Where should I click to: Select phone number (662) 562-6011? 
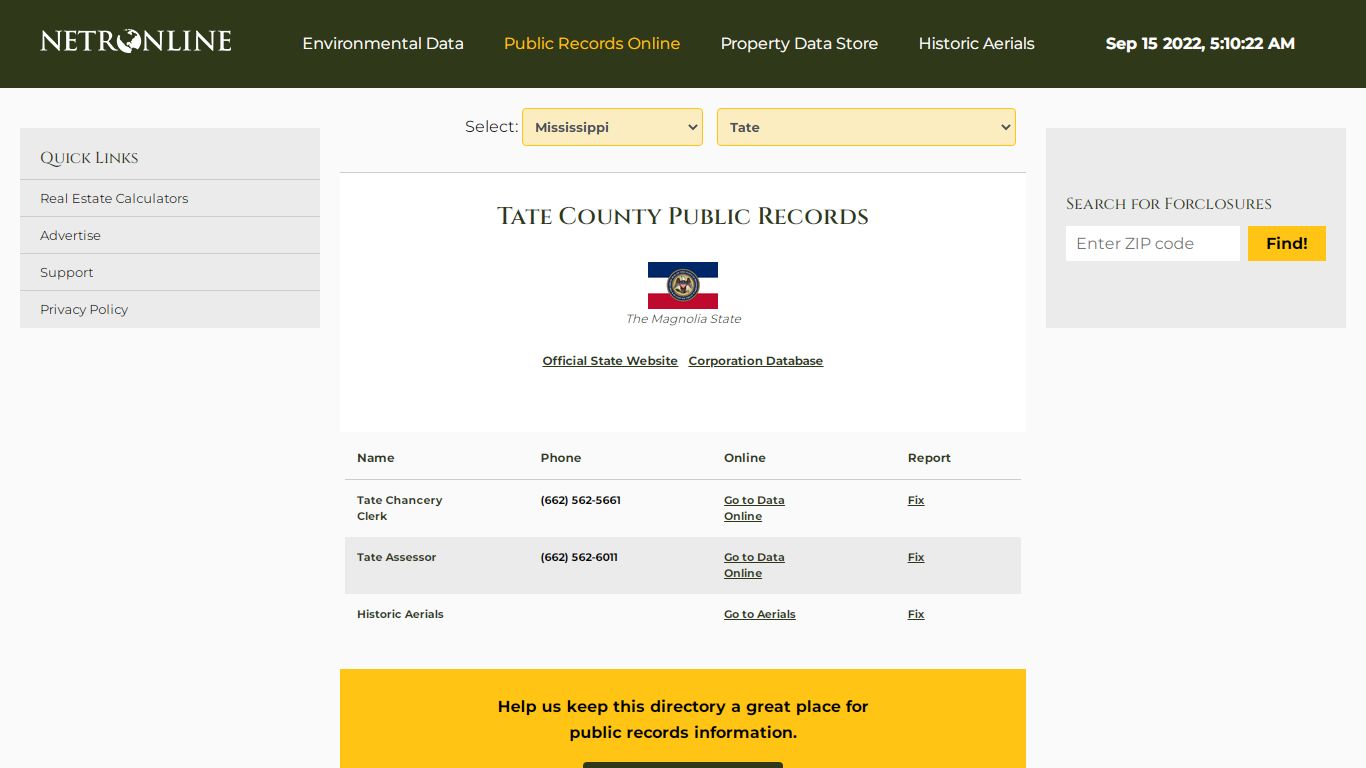pos(579,557)
